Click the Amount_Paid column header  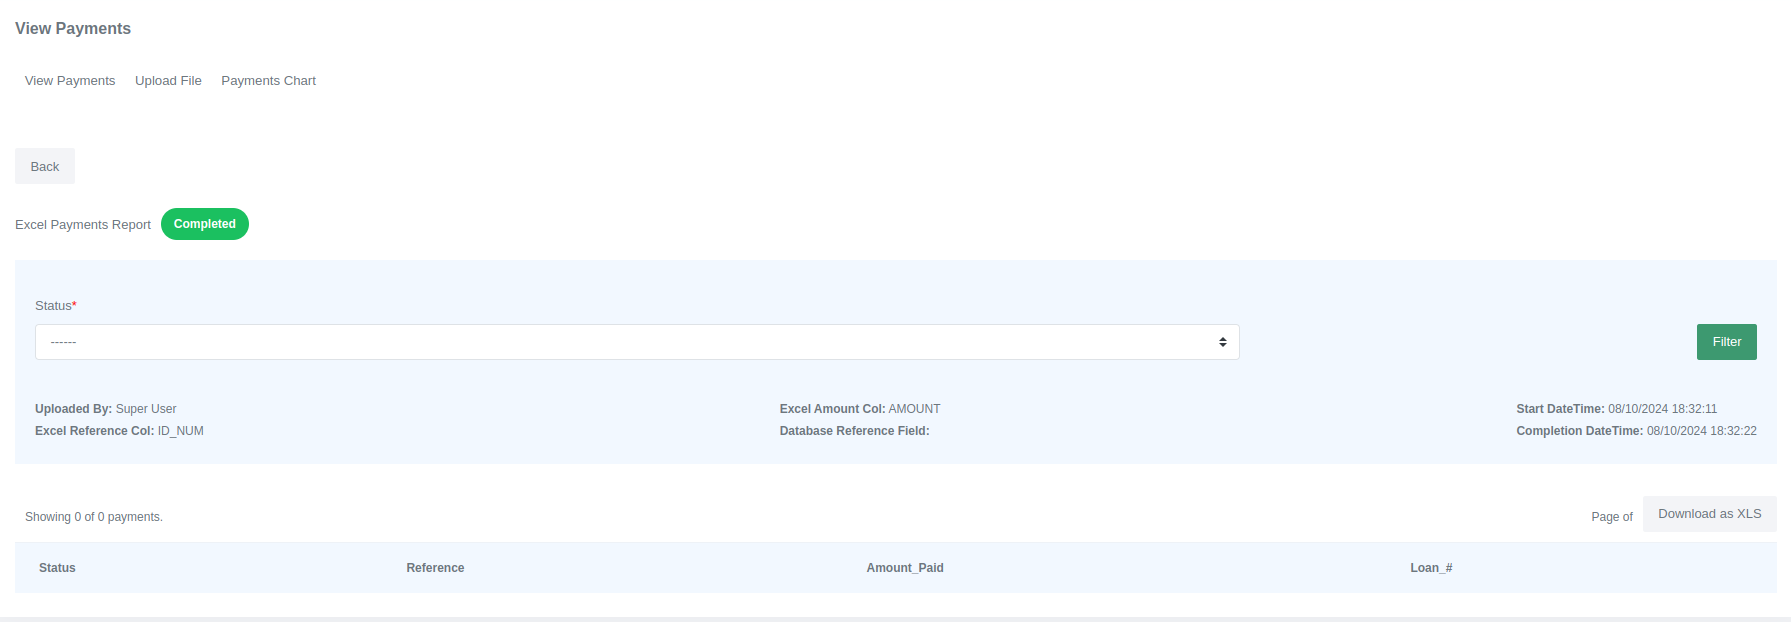[905, 568]
